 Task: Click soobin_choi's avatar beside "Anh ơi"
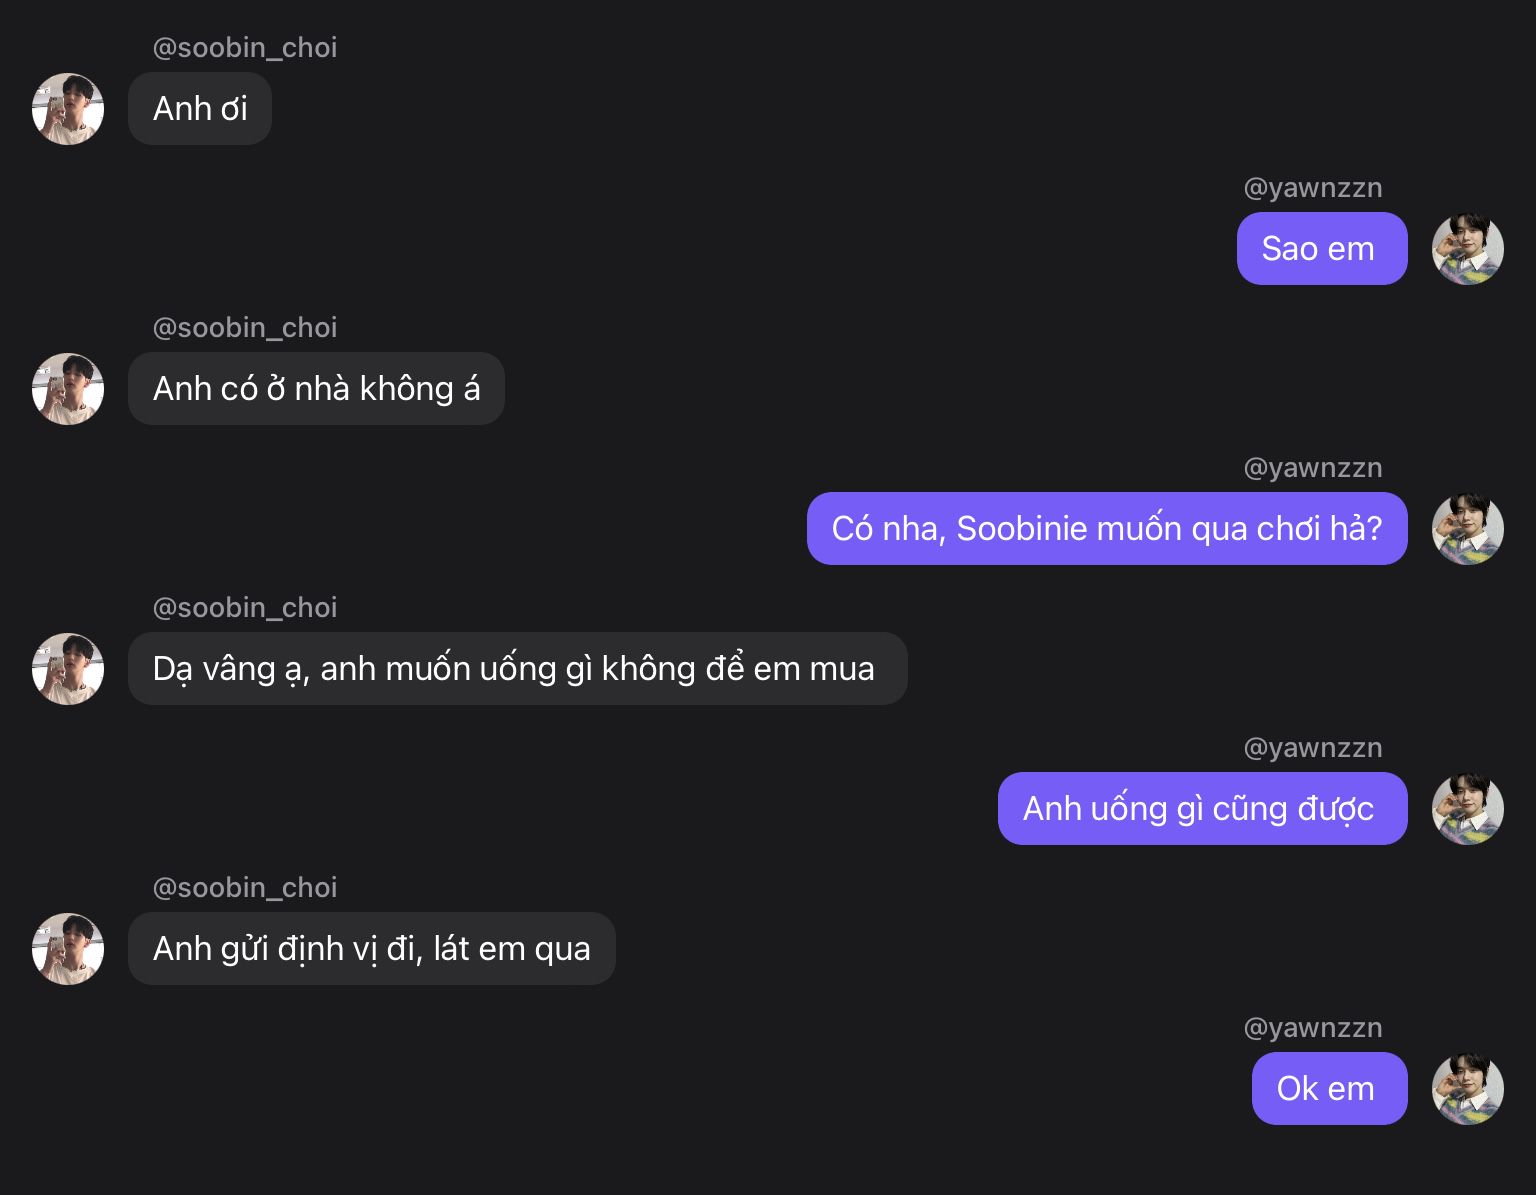tap(68, 109)
